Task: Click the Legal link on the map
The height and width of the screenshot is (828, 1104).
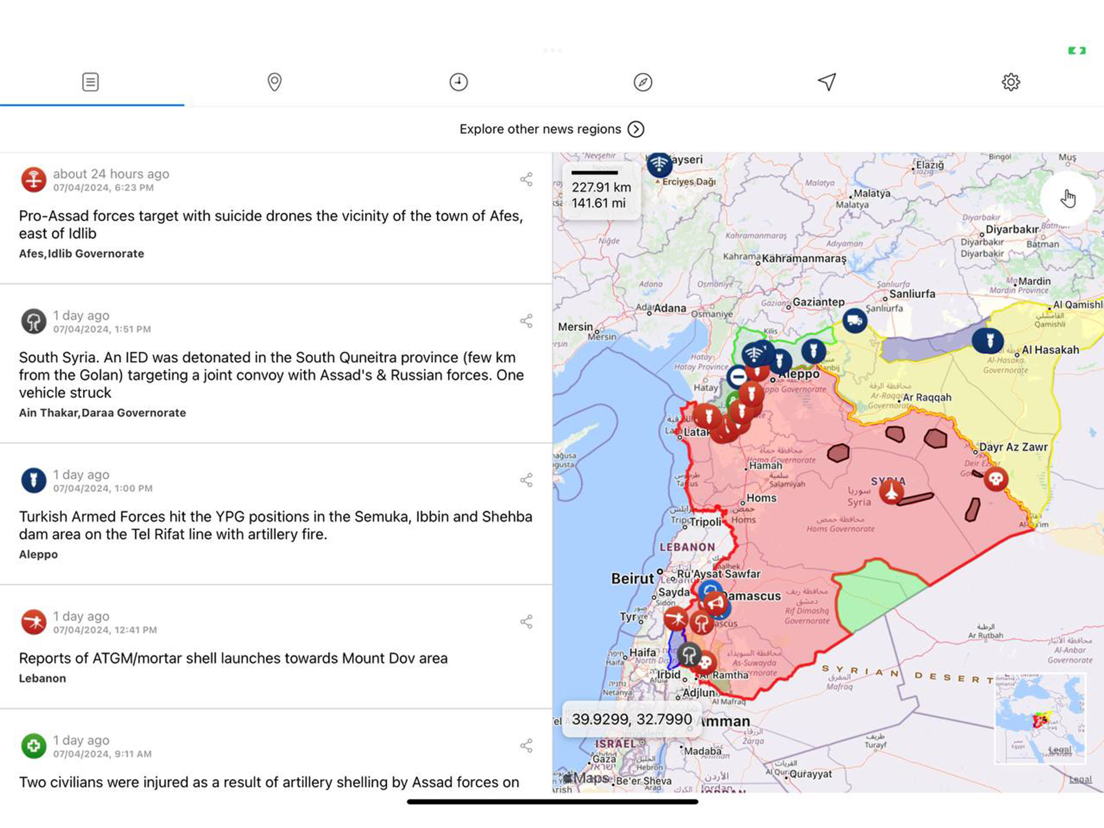Action: click(x=1080, y=779)
